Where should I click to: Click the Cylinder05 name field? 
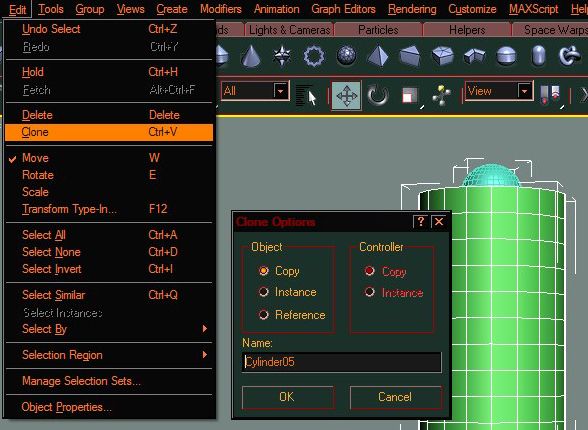[x=342, y=362]
